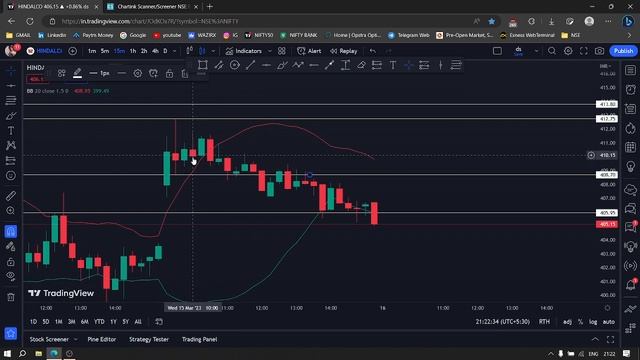This screenshot has height=360, width=640.
Task: Select the 4h timeframe
Action: (x=155, y=51)
